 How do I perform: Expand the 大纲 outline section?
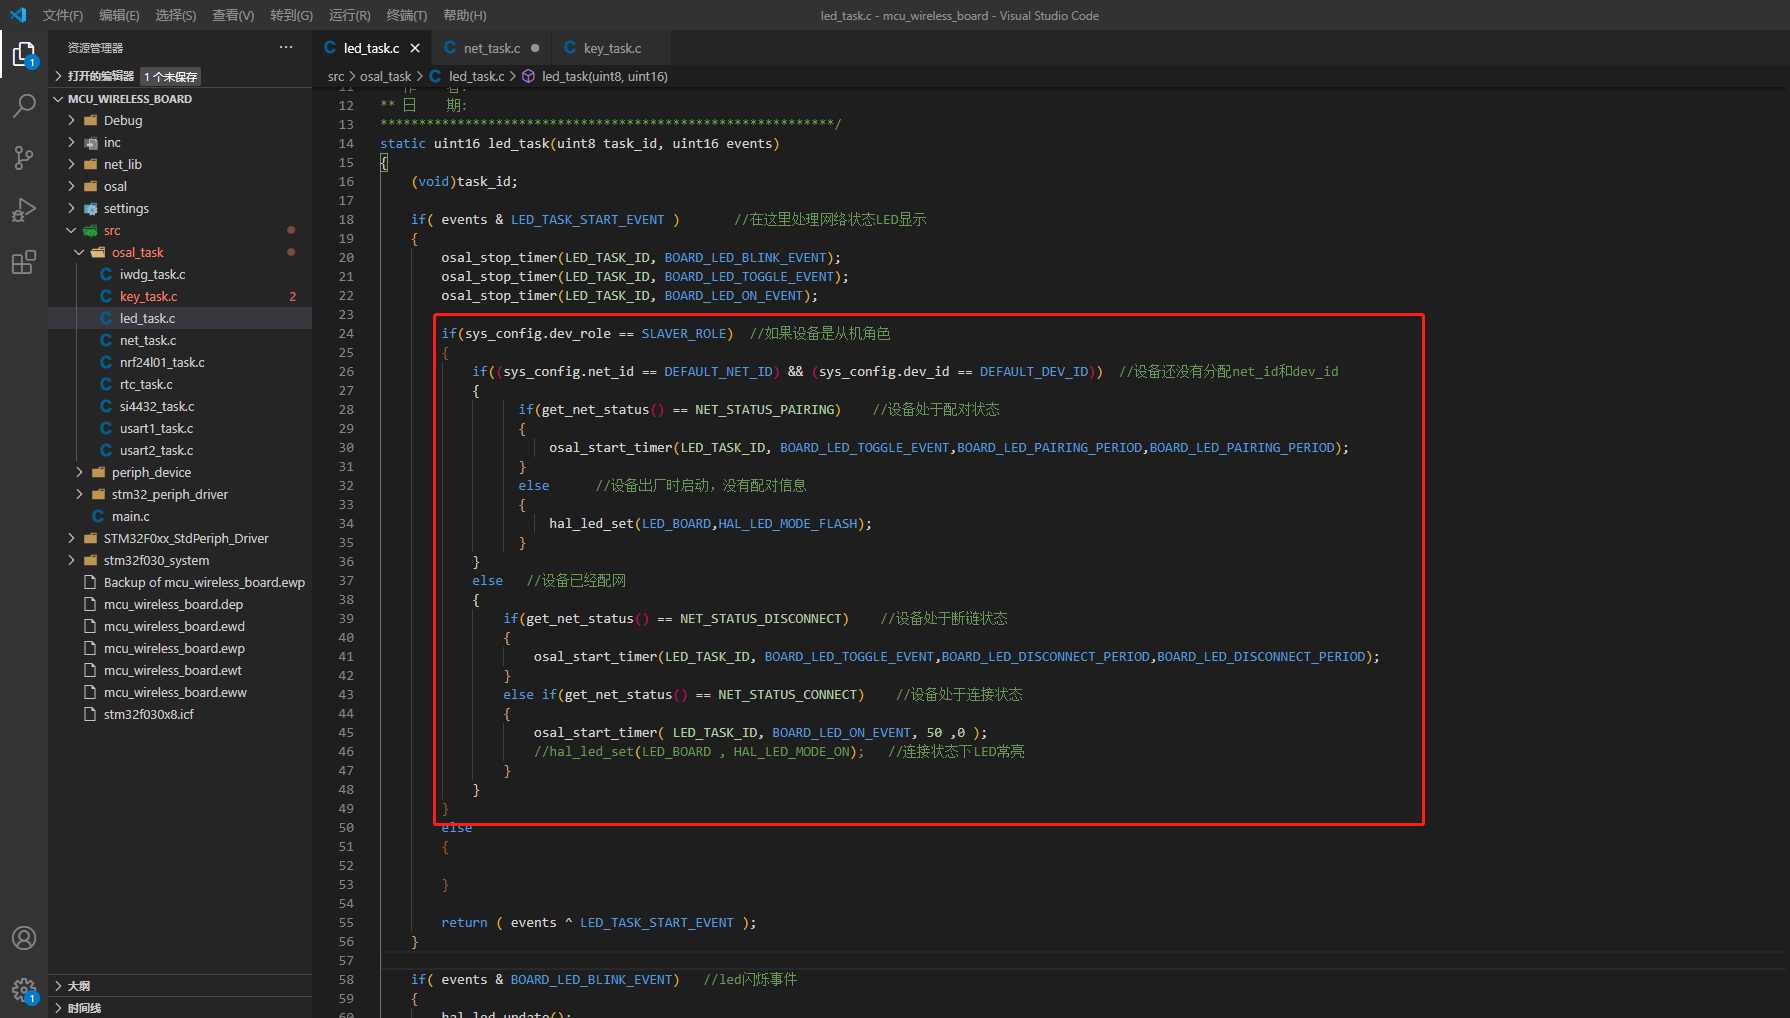[x=79, y=986]
